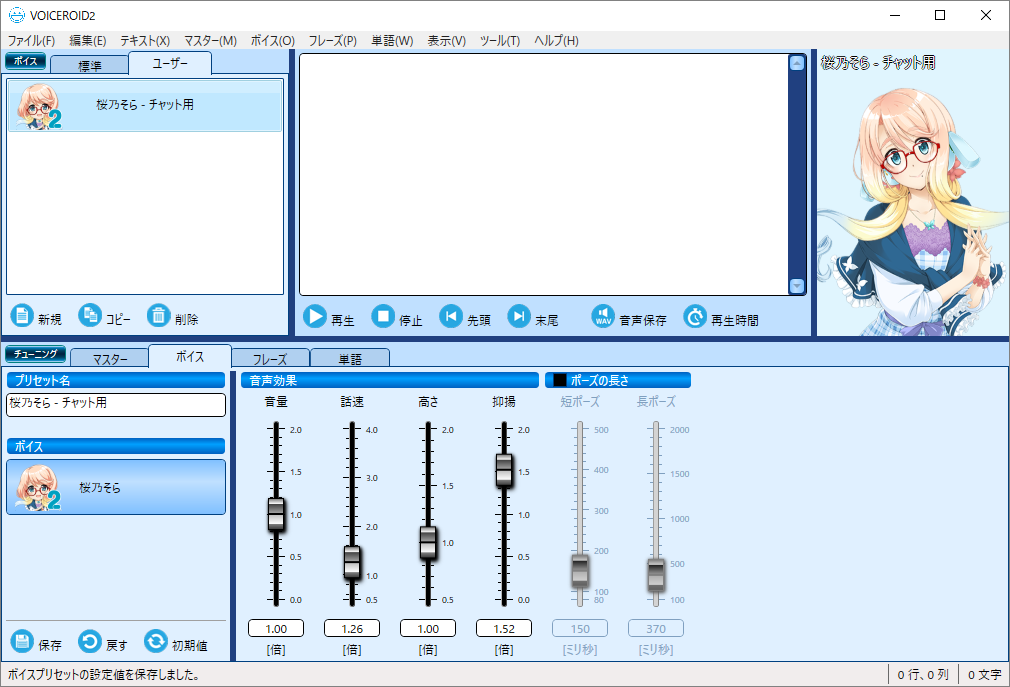Save the preset with 保存 icon
The image size is (1010, 687).
[22, 641]
